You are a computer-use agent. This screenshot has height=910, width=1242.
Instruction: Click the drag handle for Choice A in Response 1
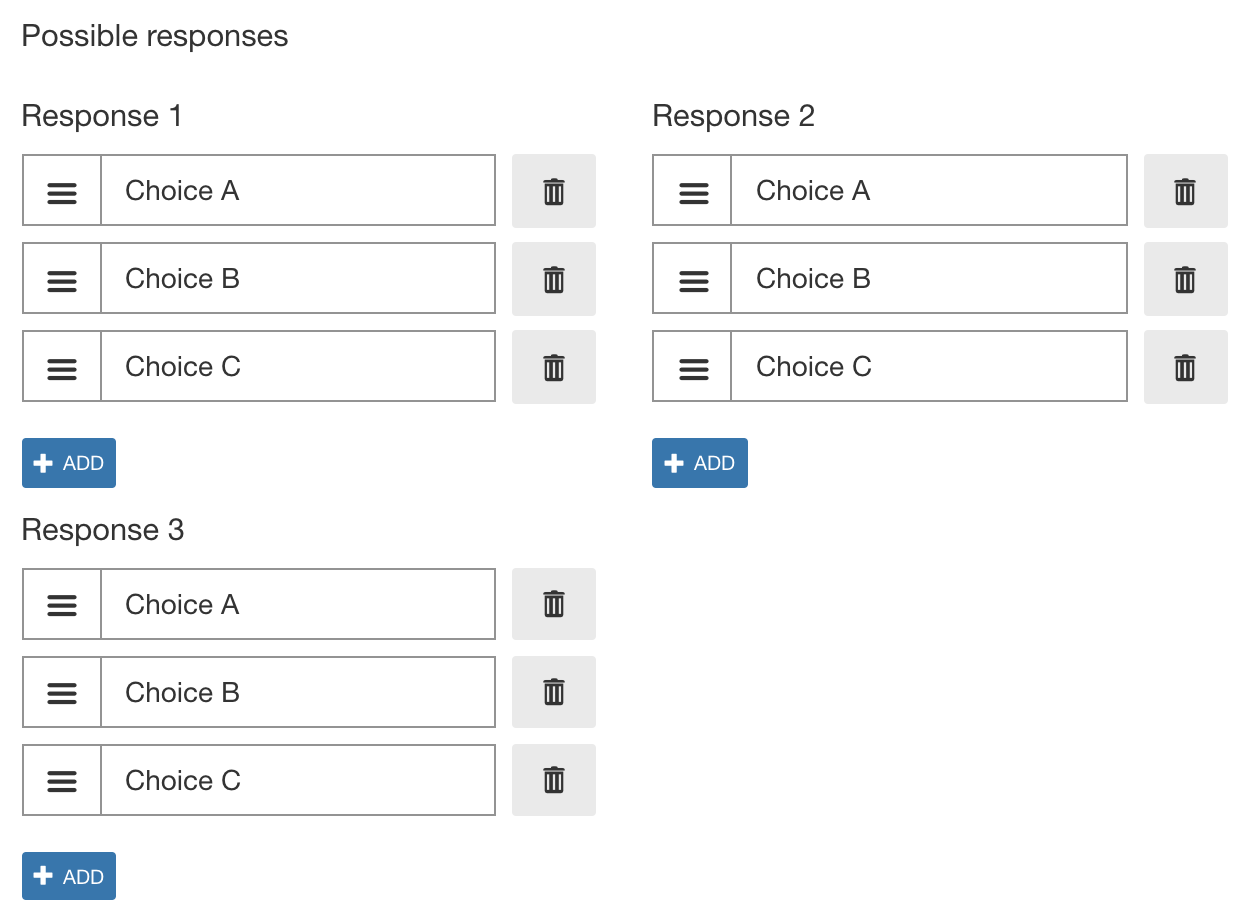pos(61,190)
